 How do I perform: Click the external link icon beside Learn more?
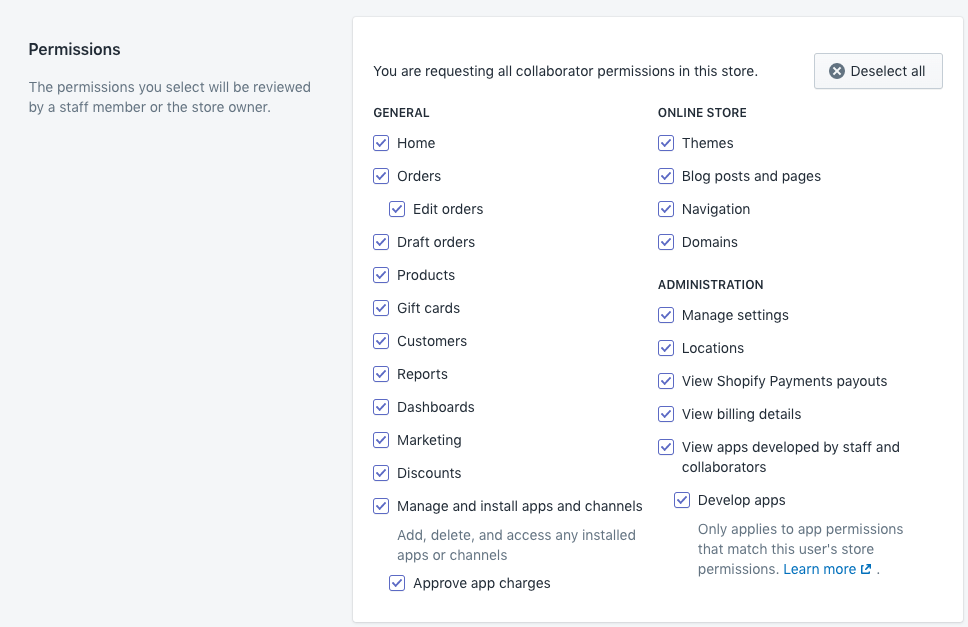click(x=866, y=569)
